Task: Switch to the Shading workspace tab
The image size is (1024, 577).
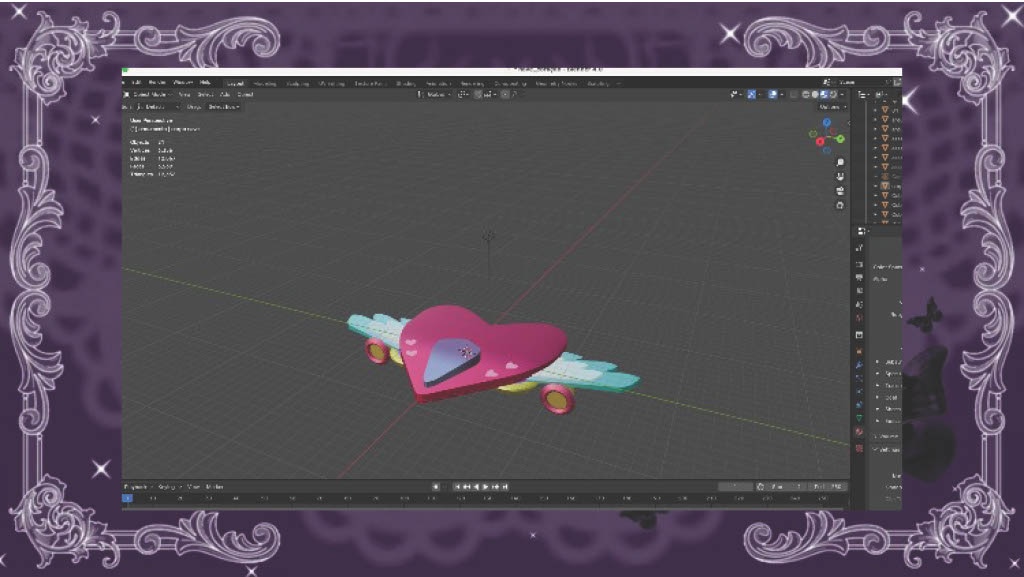Action: 406,84
